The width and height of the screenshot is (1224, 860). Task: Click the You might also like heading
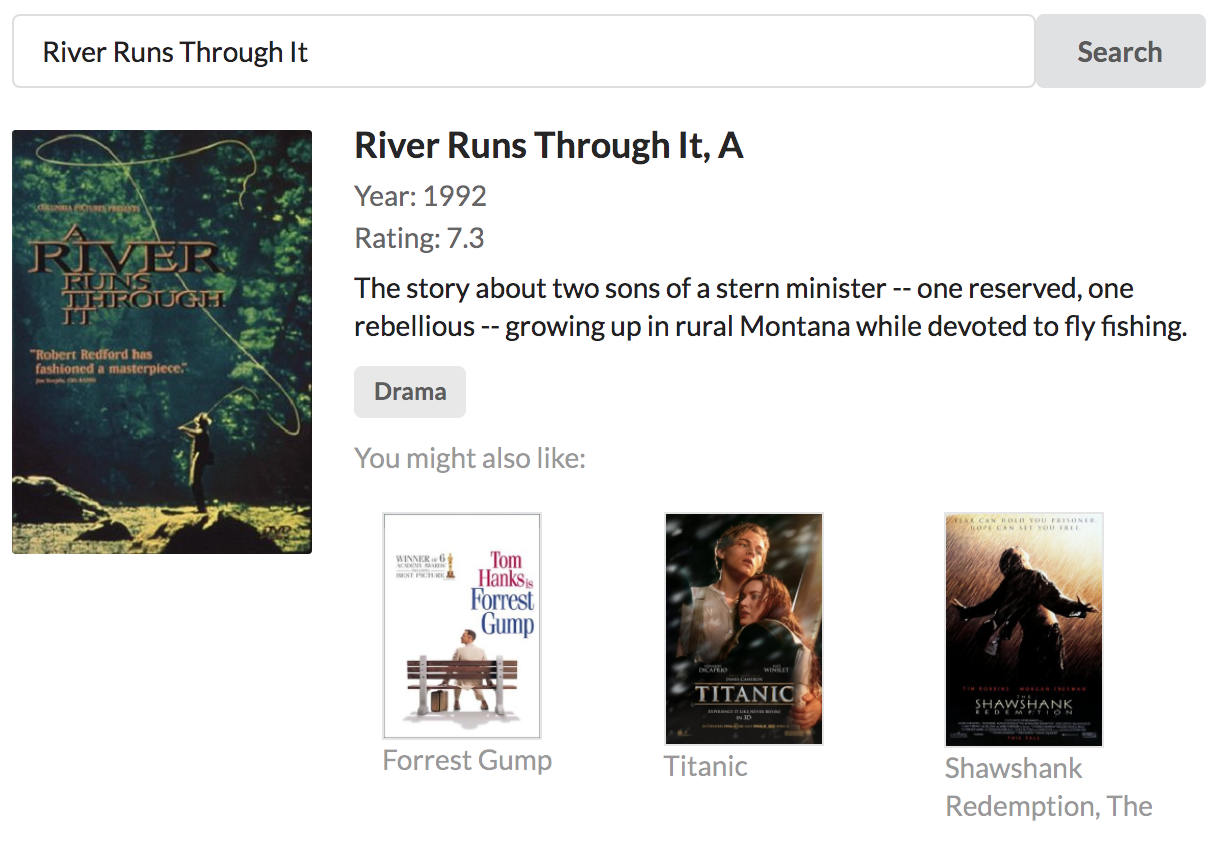click(470, 458)
